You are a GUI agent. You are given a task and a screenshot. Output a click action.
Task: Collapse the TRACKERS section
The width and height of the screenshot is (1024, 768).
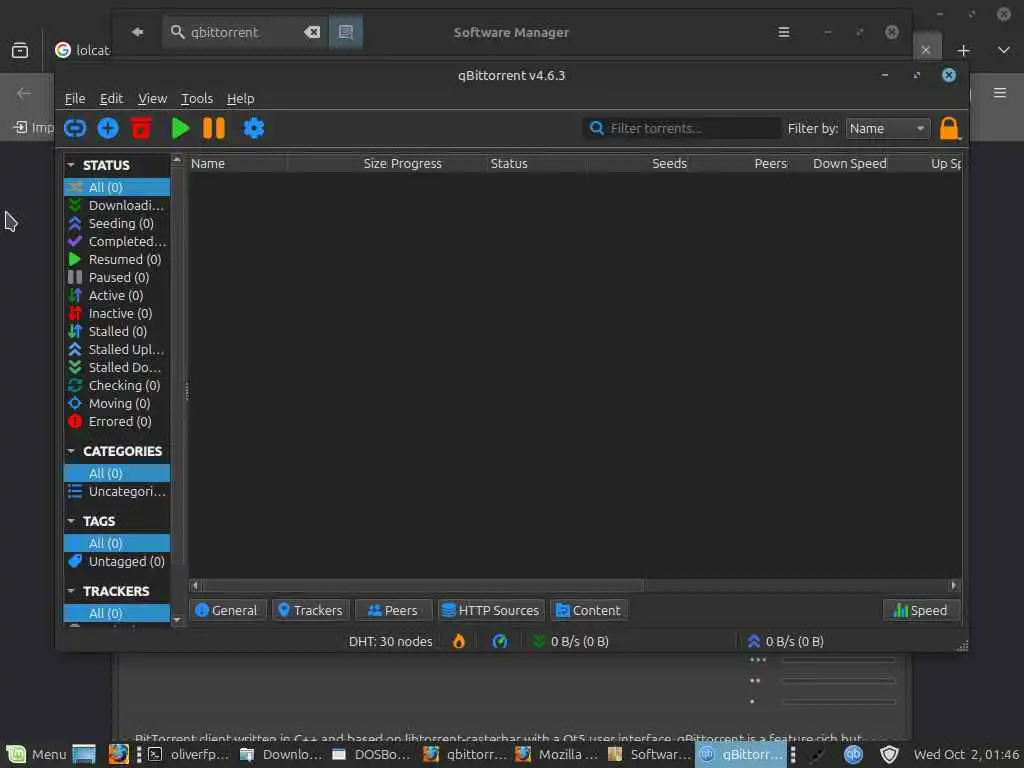(71, 591)
